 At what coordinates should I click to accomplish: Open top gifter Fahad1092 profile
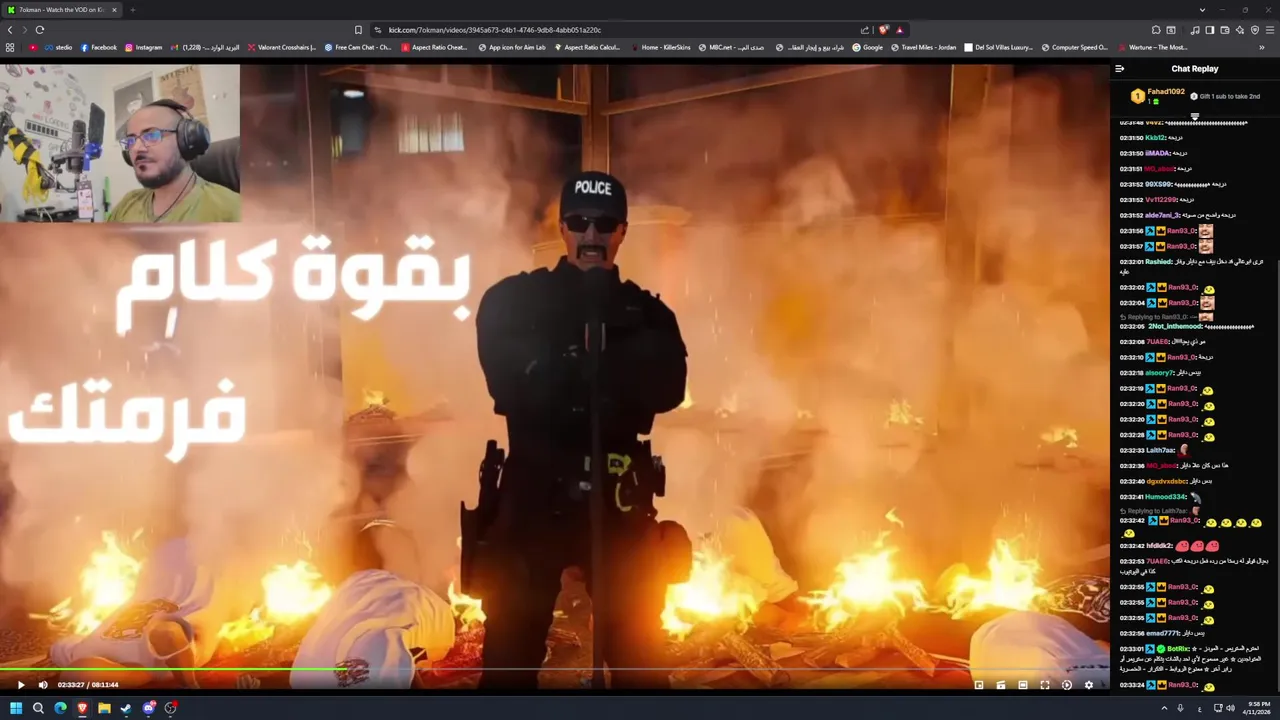(1166, 92)
